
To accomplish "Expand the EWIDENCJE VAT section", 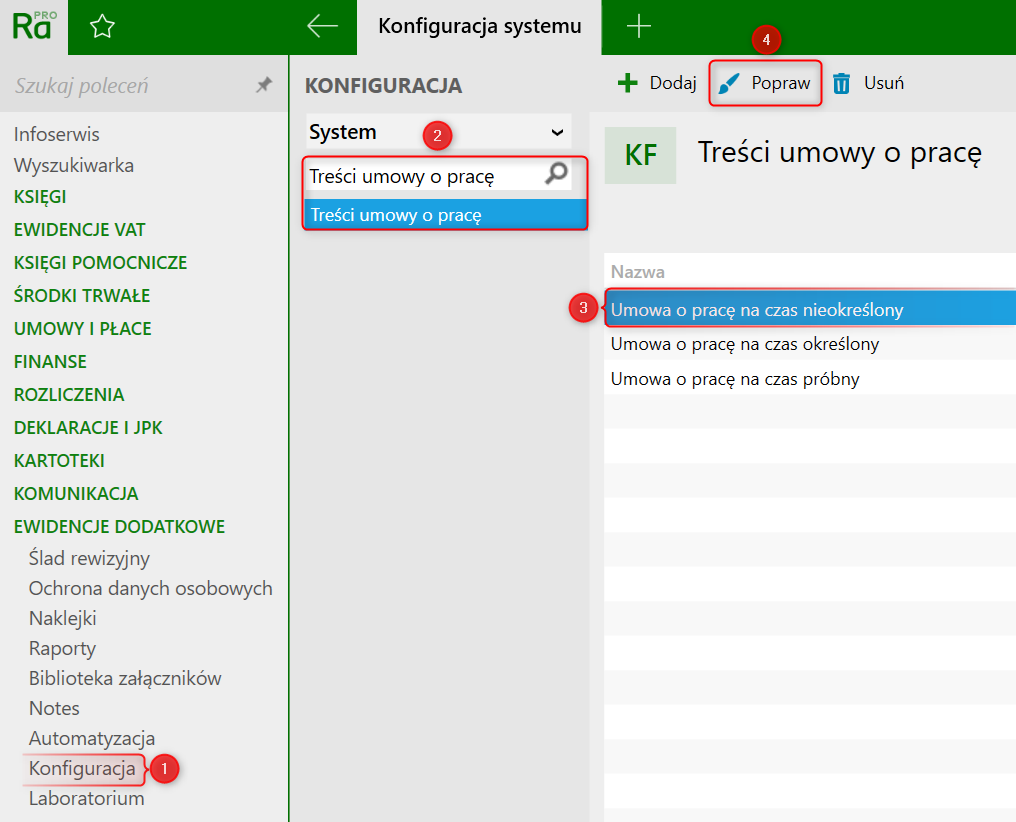I will 80,230.
